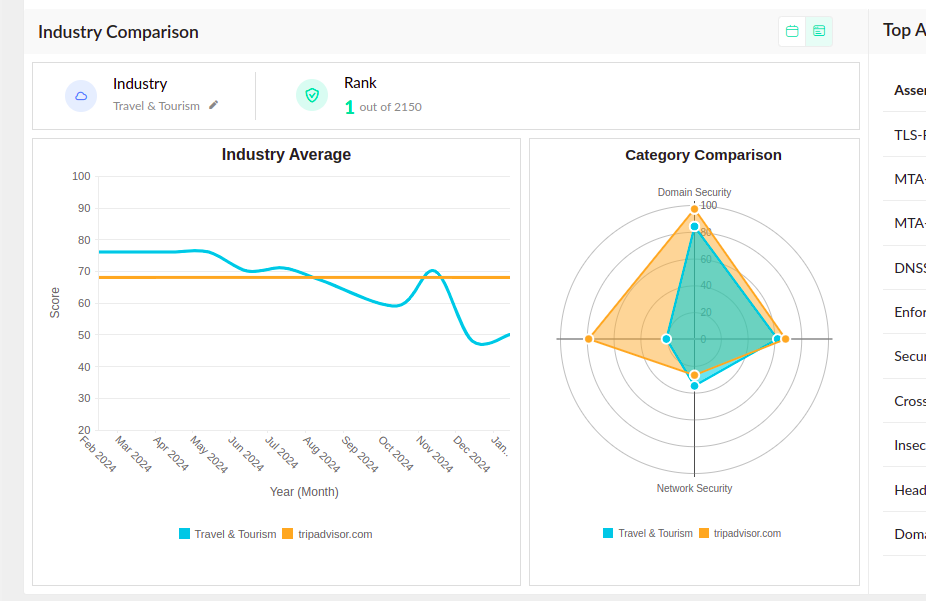Select the row starting with Cross
Screen dimensions: 926x601
pos(909,401)
